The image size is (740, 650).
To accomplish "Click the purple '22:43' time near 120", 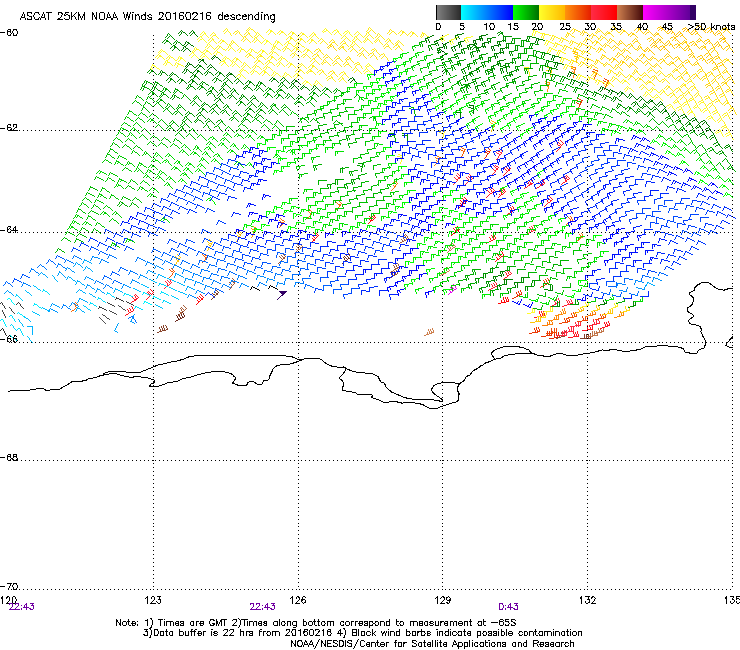I will click(22, 607).
